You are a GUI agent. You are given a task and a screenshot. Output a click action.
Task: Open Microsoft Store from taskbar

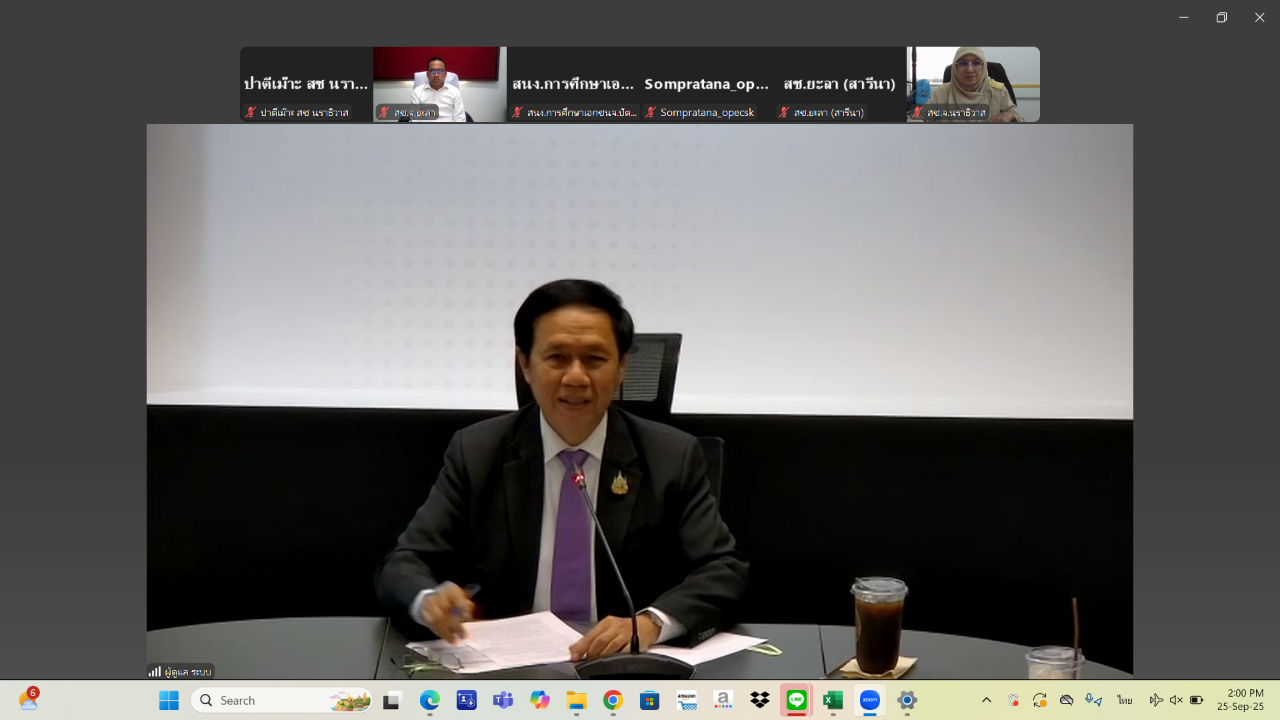[x=650, y=700]
